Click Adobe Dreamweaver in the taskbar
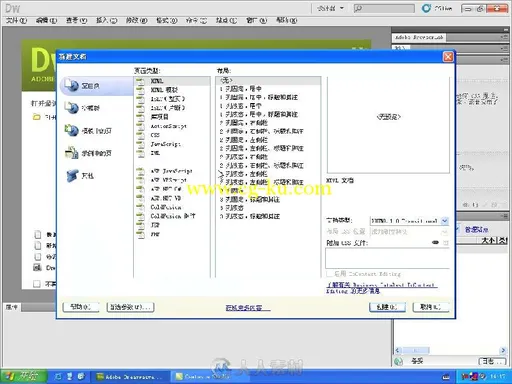512x384 pixels. point(131,377)
